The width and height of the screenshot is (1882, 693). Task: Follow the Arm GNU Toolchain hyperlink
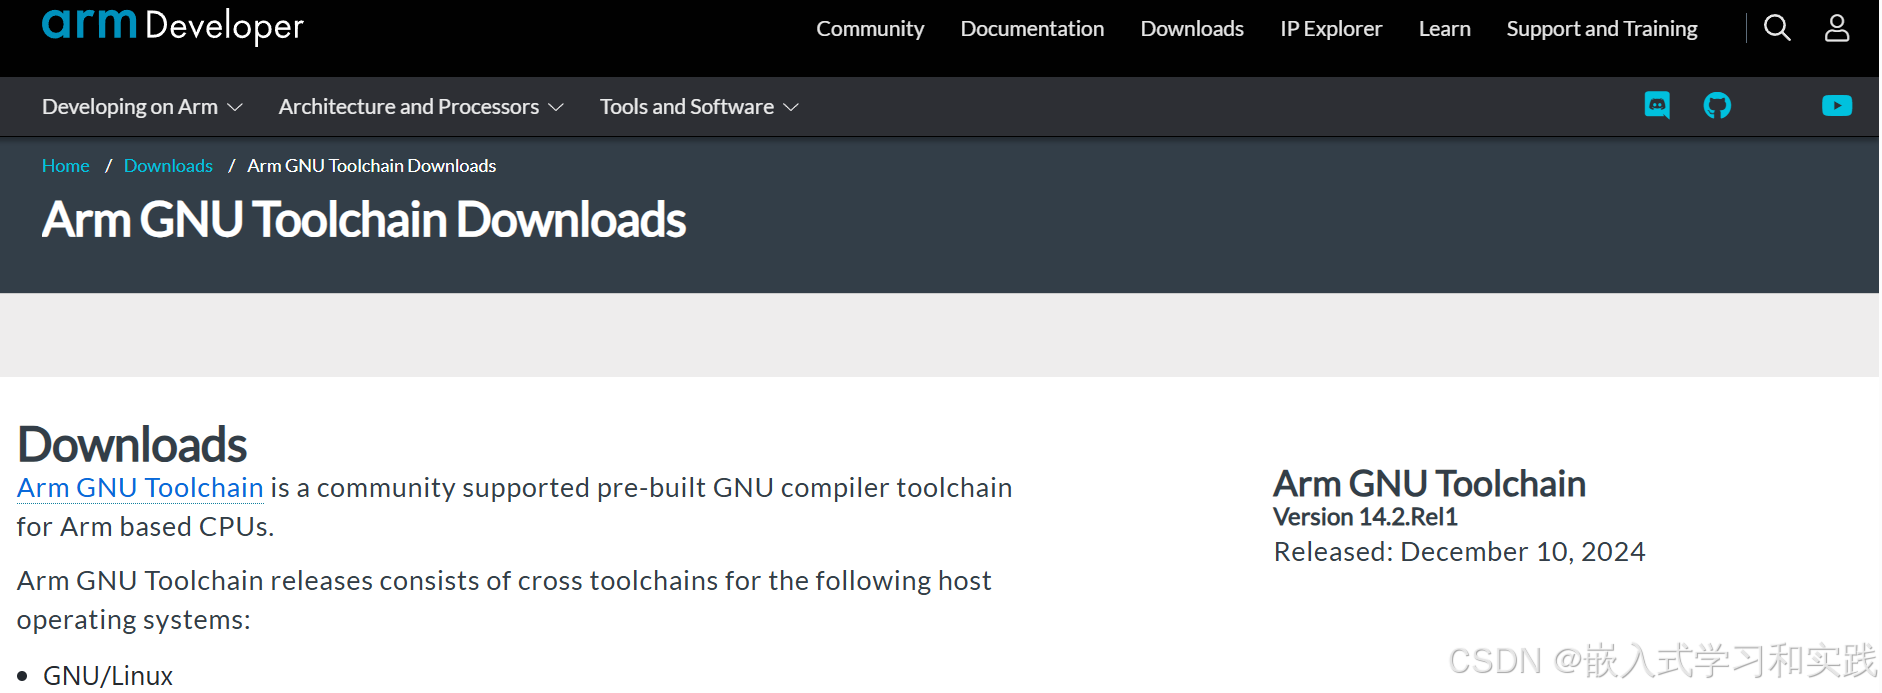(x=140, y=488)
